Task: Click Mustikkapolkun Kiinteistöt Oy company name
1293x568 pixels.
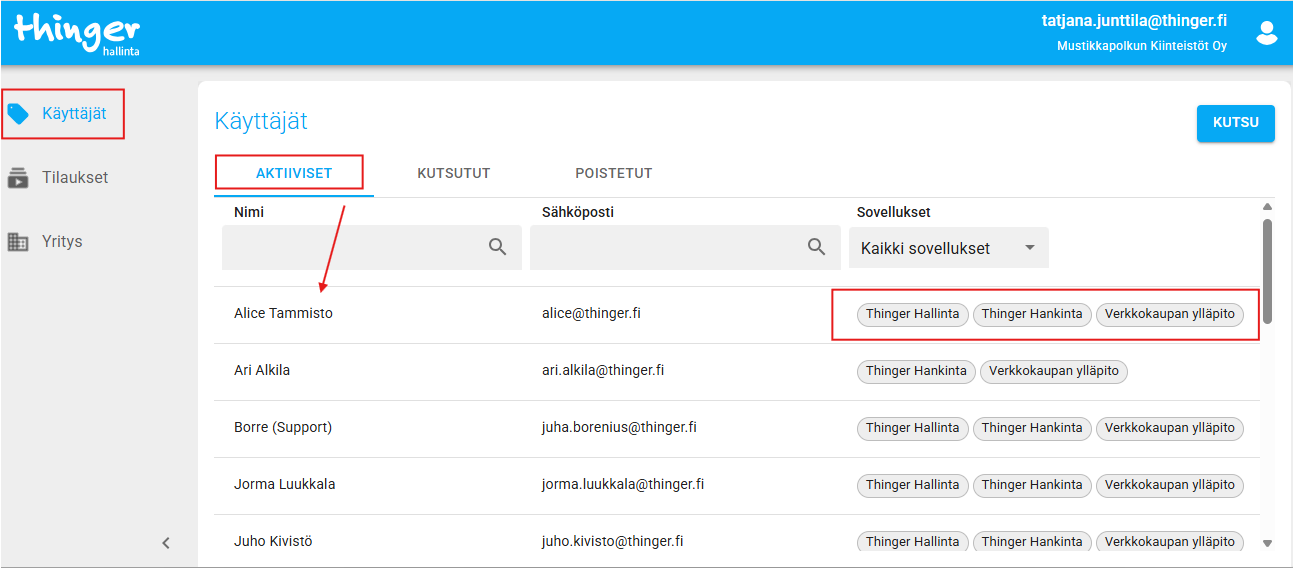Action: pos(1142,46)
